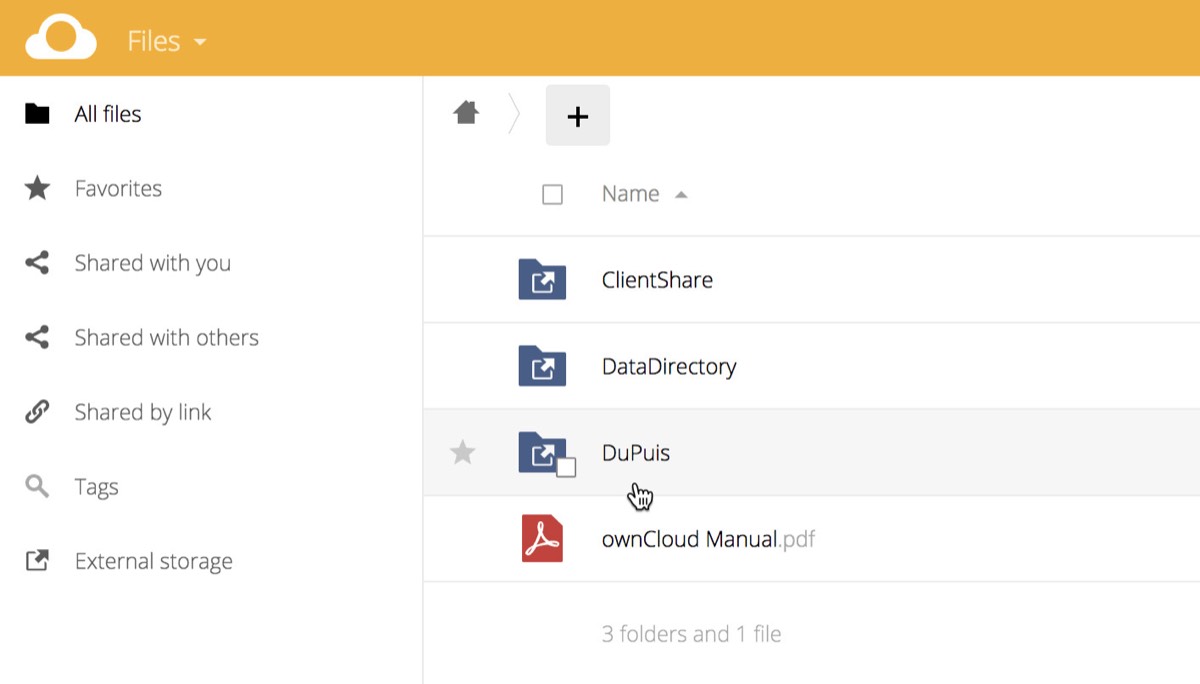Toggle the select all files checkbox
The width and height of the screenshot is (1200, 684).
[x=552, y=194]
